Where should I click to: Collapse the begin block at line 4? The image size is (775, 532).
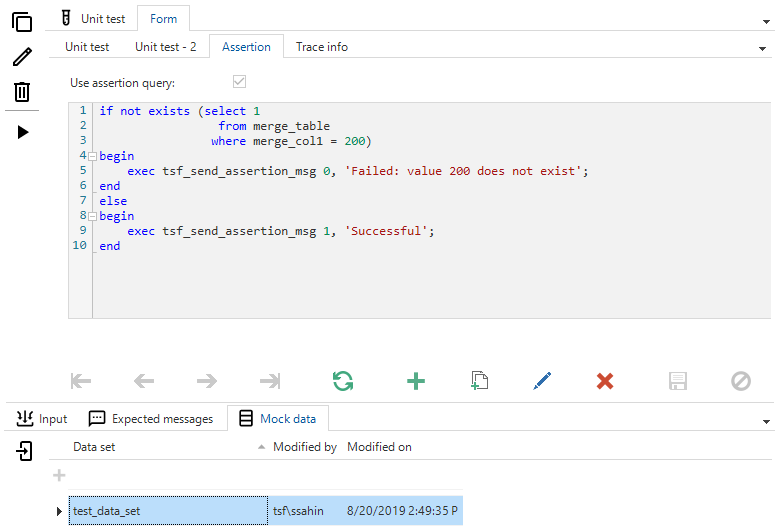click(x=92, y=156)
